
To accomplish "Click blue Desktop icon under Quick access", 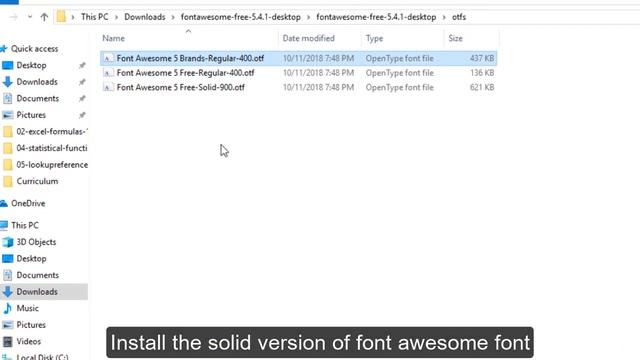I will point(8,65).
